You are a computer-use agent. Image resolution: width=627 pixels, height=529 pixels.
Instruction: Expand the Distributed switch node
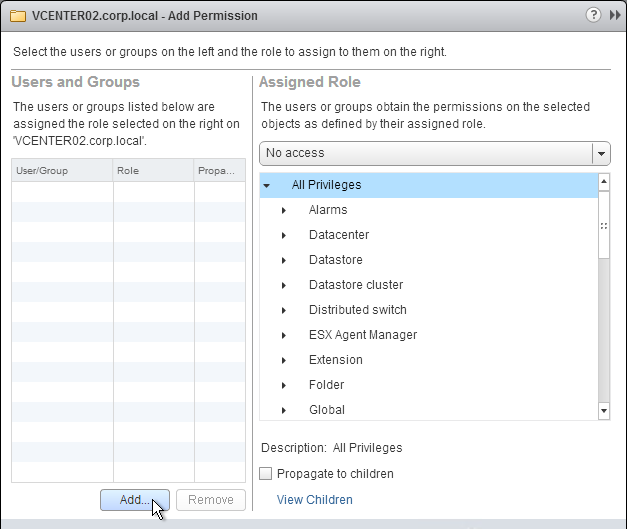(284, 310)
